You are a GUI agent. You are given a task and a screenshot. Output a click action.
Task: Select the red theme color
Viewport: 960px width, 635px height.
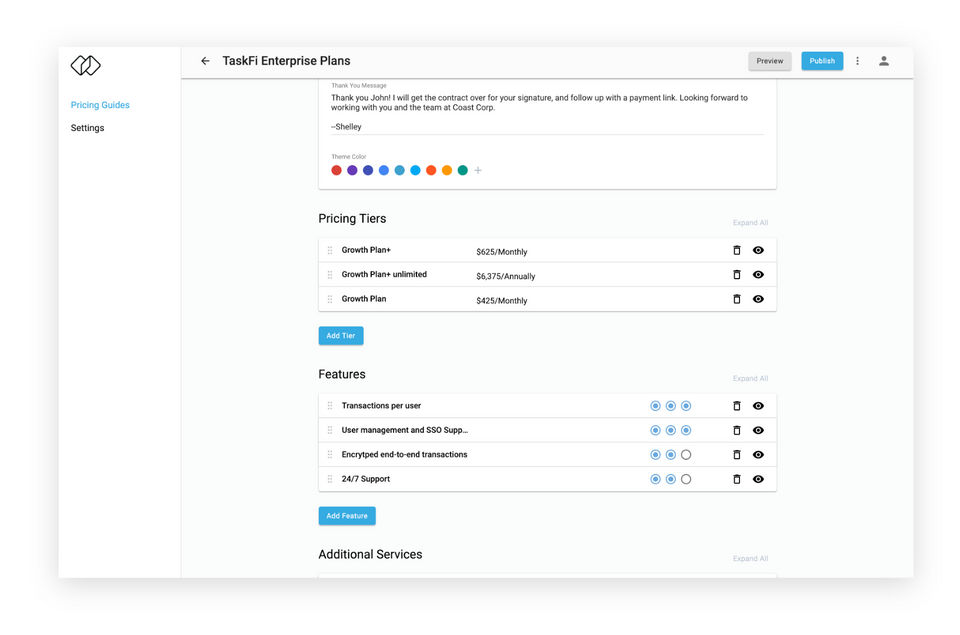click(336, 170)
